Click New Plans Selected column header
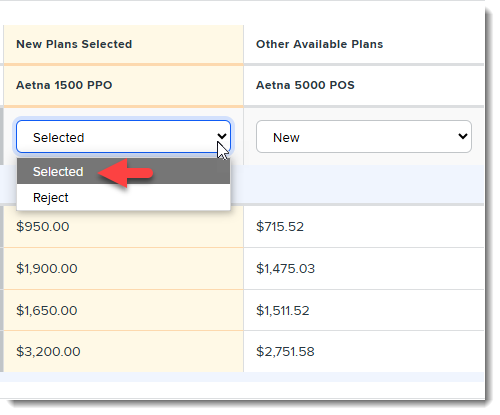Viewport: 500px width, 415px height. (x=74, y=44)
